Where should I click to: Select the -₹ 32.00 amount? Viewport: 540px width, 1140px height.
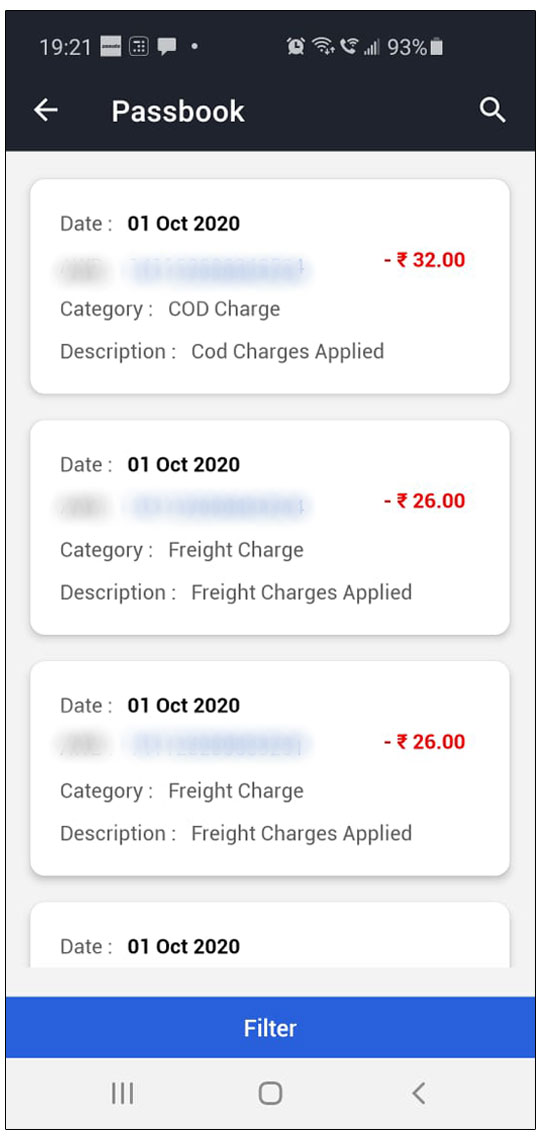click(x=424, y=260)
